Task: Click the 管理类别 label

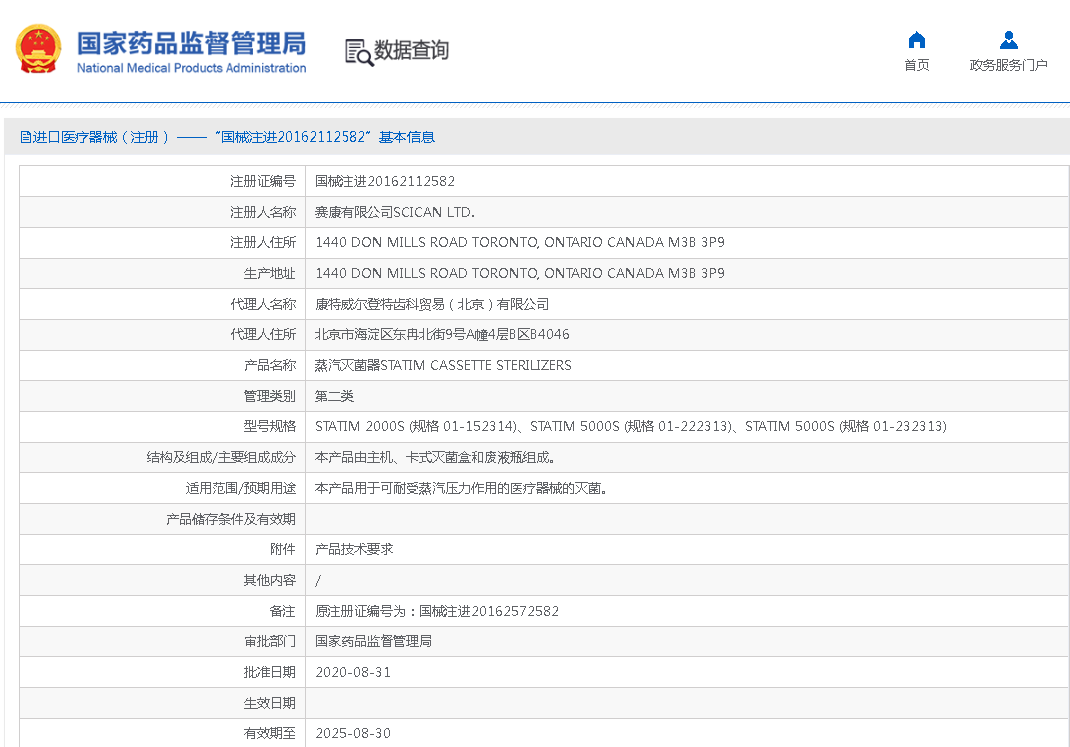Action: [270, 396]
